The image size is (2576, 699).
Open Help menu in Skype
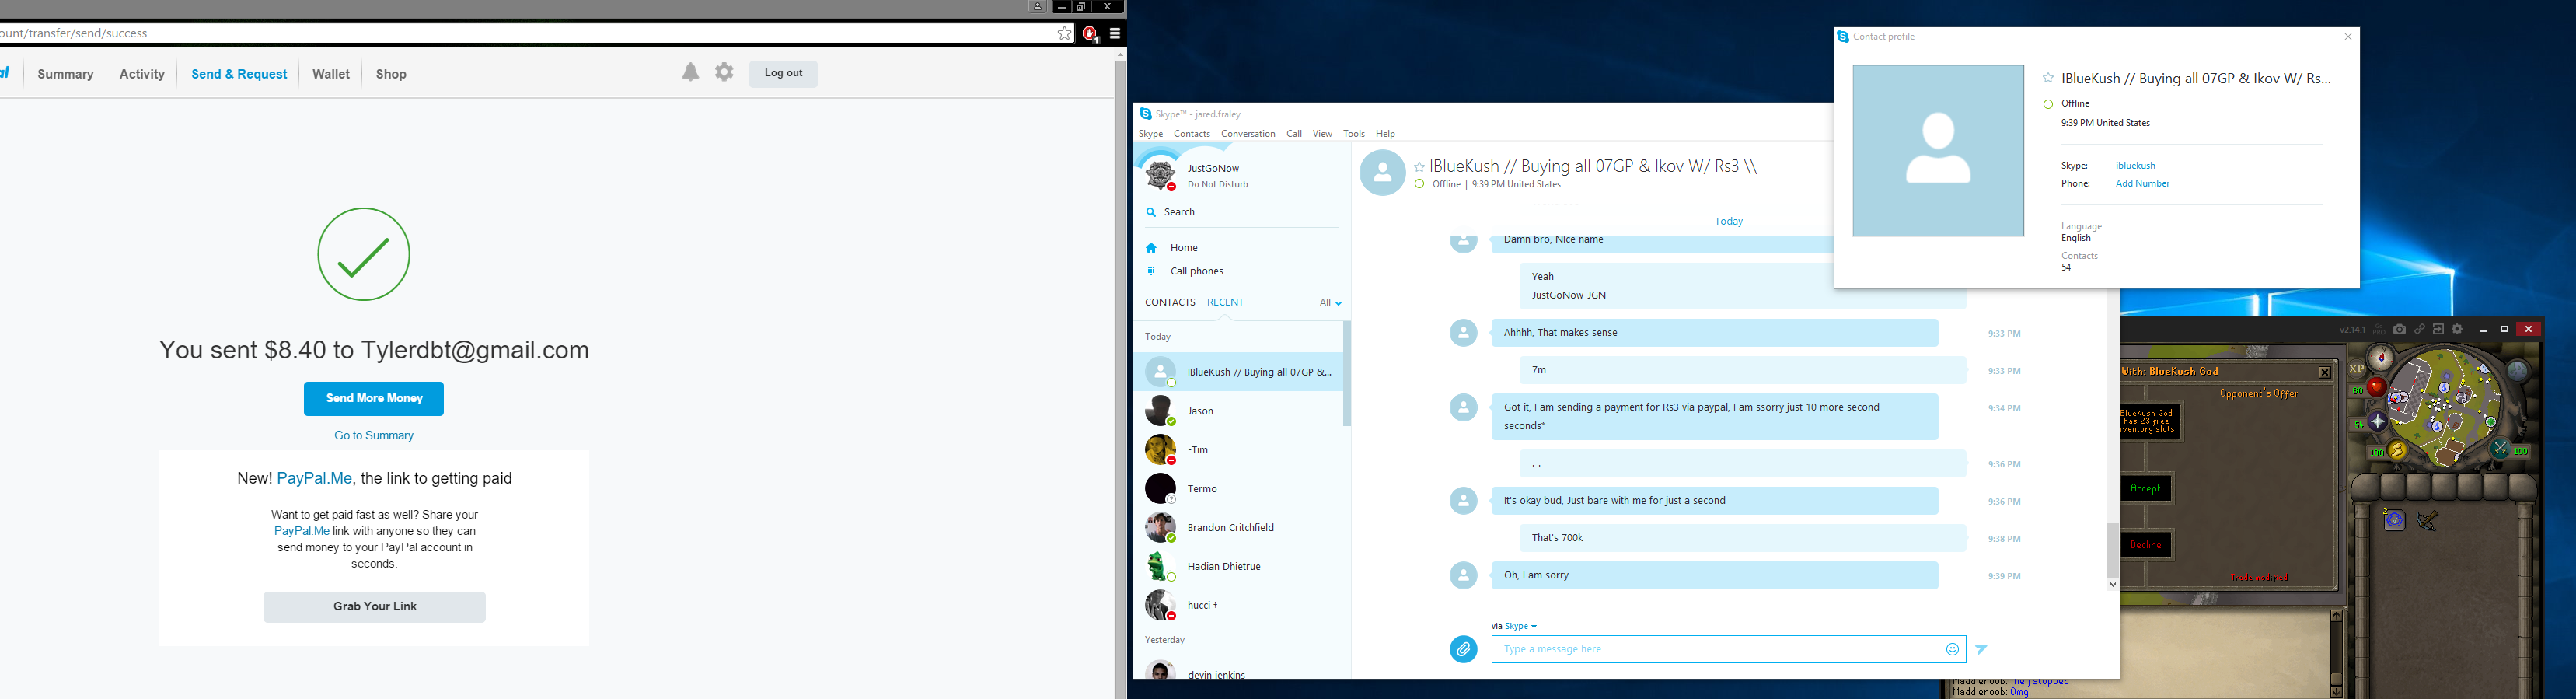point(1385,134)
